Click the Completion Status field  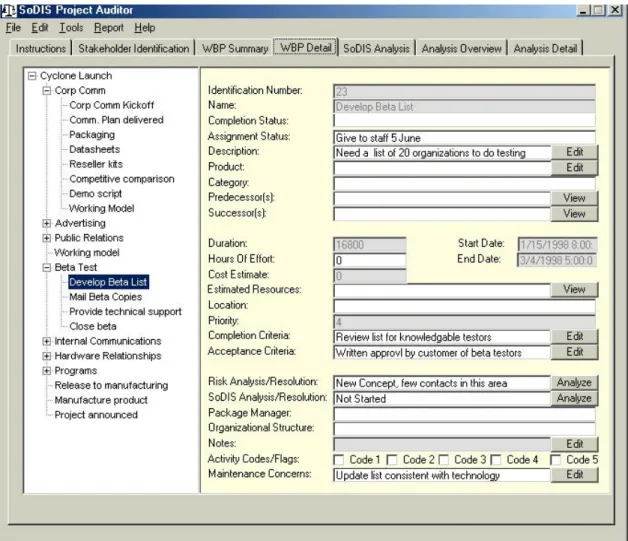pyautogui.click(x=464, y=121)
